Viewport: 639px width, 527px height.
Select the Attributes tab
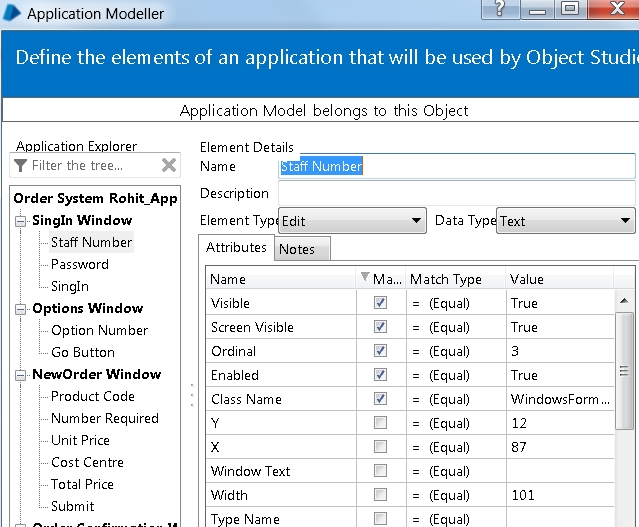pyautogui.click(x=236, y=247)
